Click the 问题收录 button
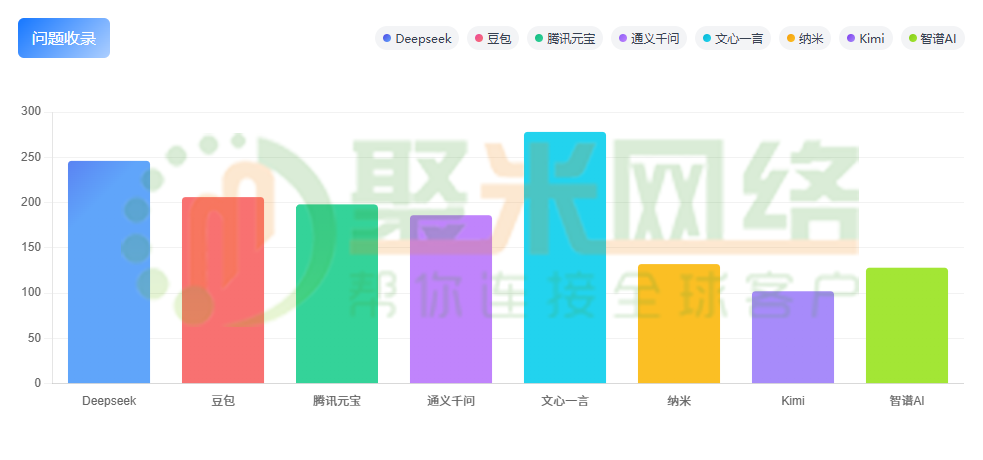The width and height of the screenshot is (983, 460). (64, 38)
